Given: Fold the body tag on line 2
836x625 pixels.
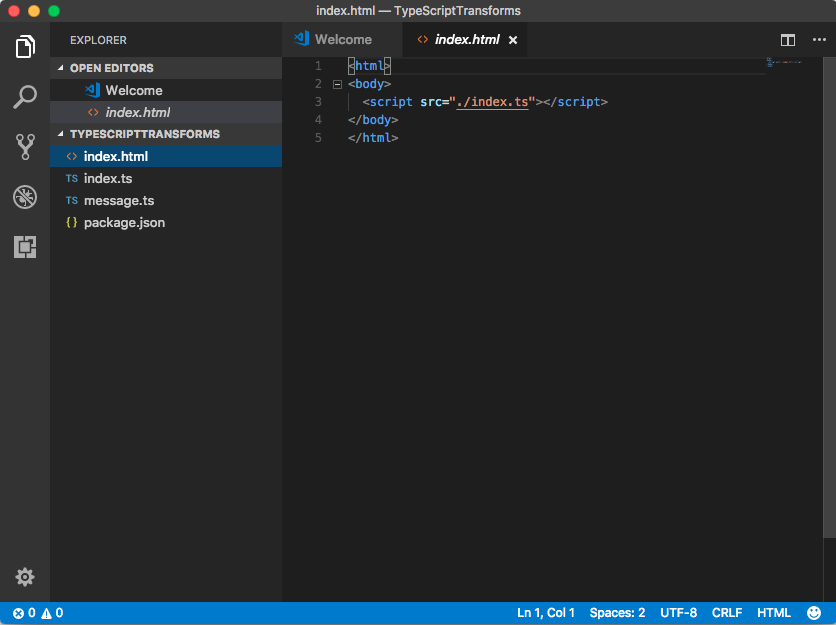Looking at the screenshot, I should (337, 84).
